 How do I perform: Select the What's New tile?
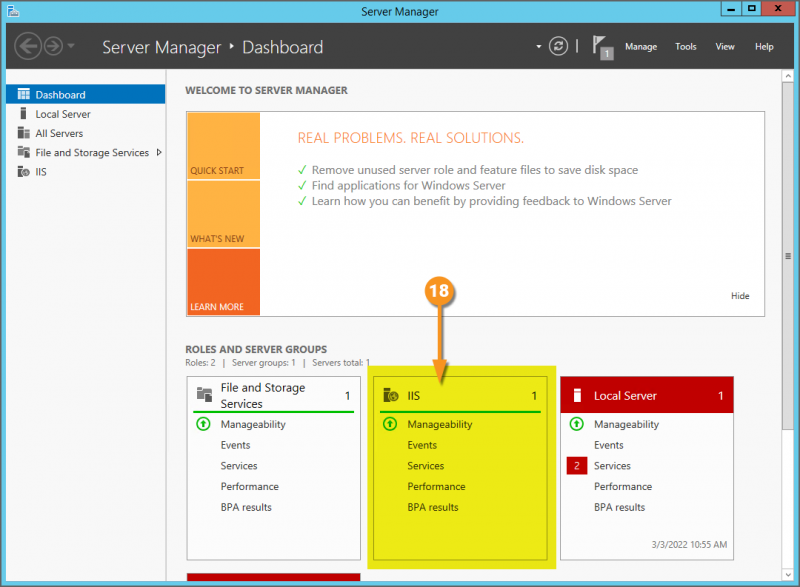pos(223,214)
